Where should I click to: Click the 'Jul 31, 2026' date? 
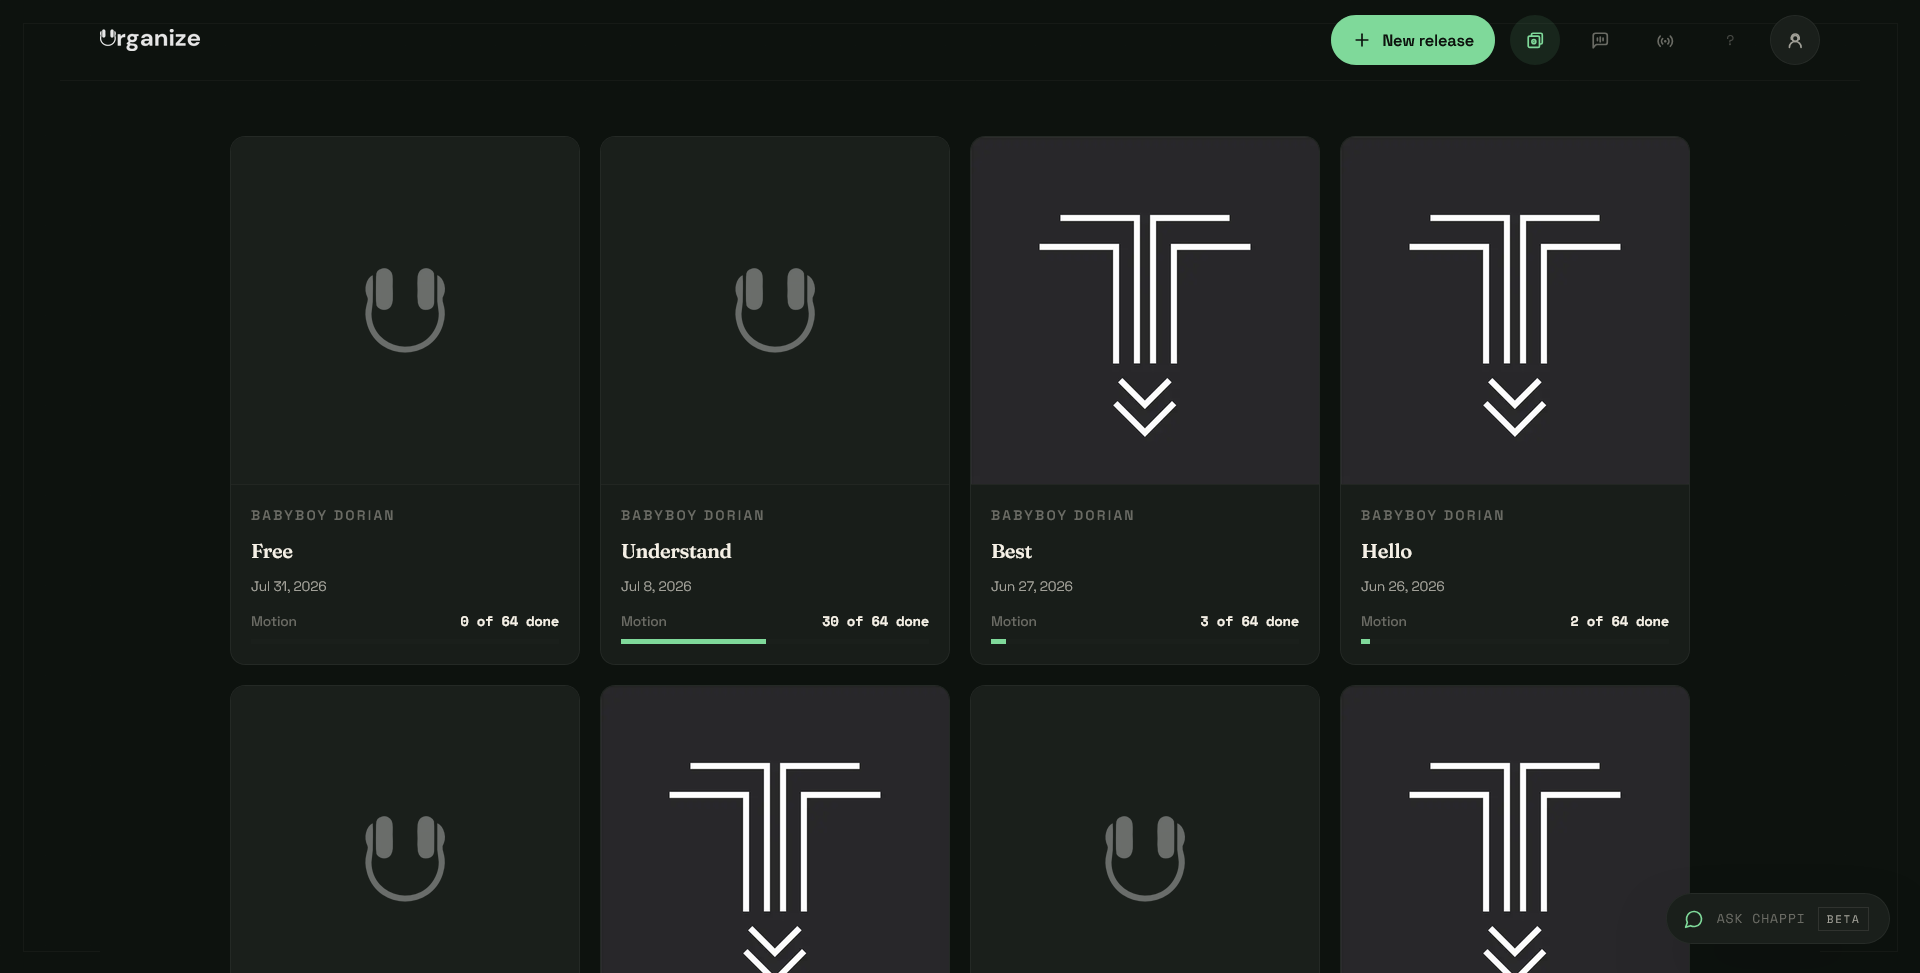(x=289, y=586)
